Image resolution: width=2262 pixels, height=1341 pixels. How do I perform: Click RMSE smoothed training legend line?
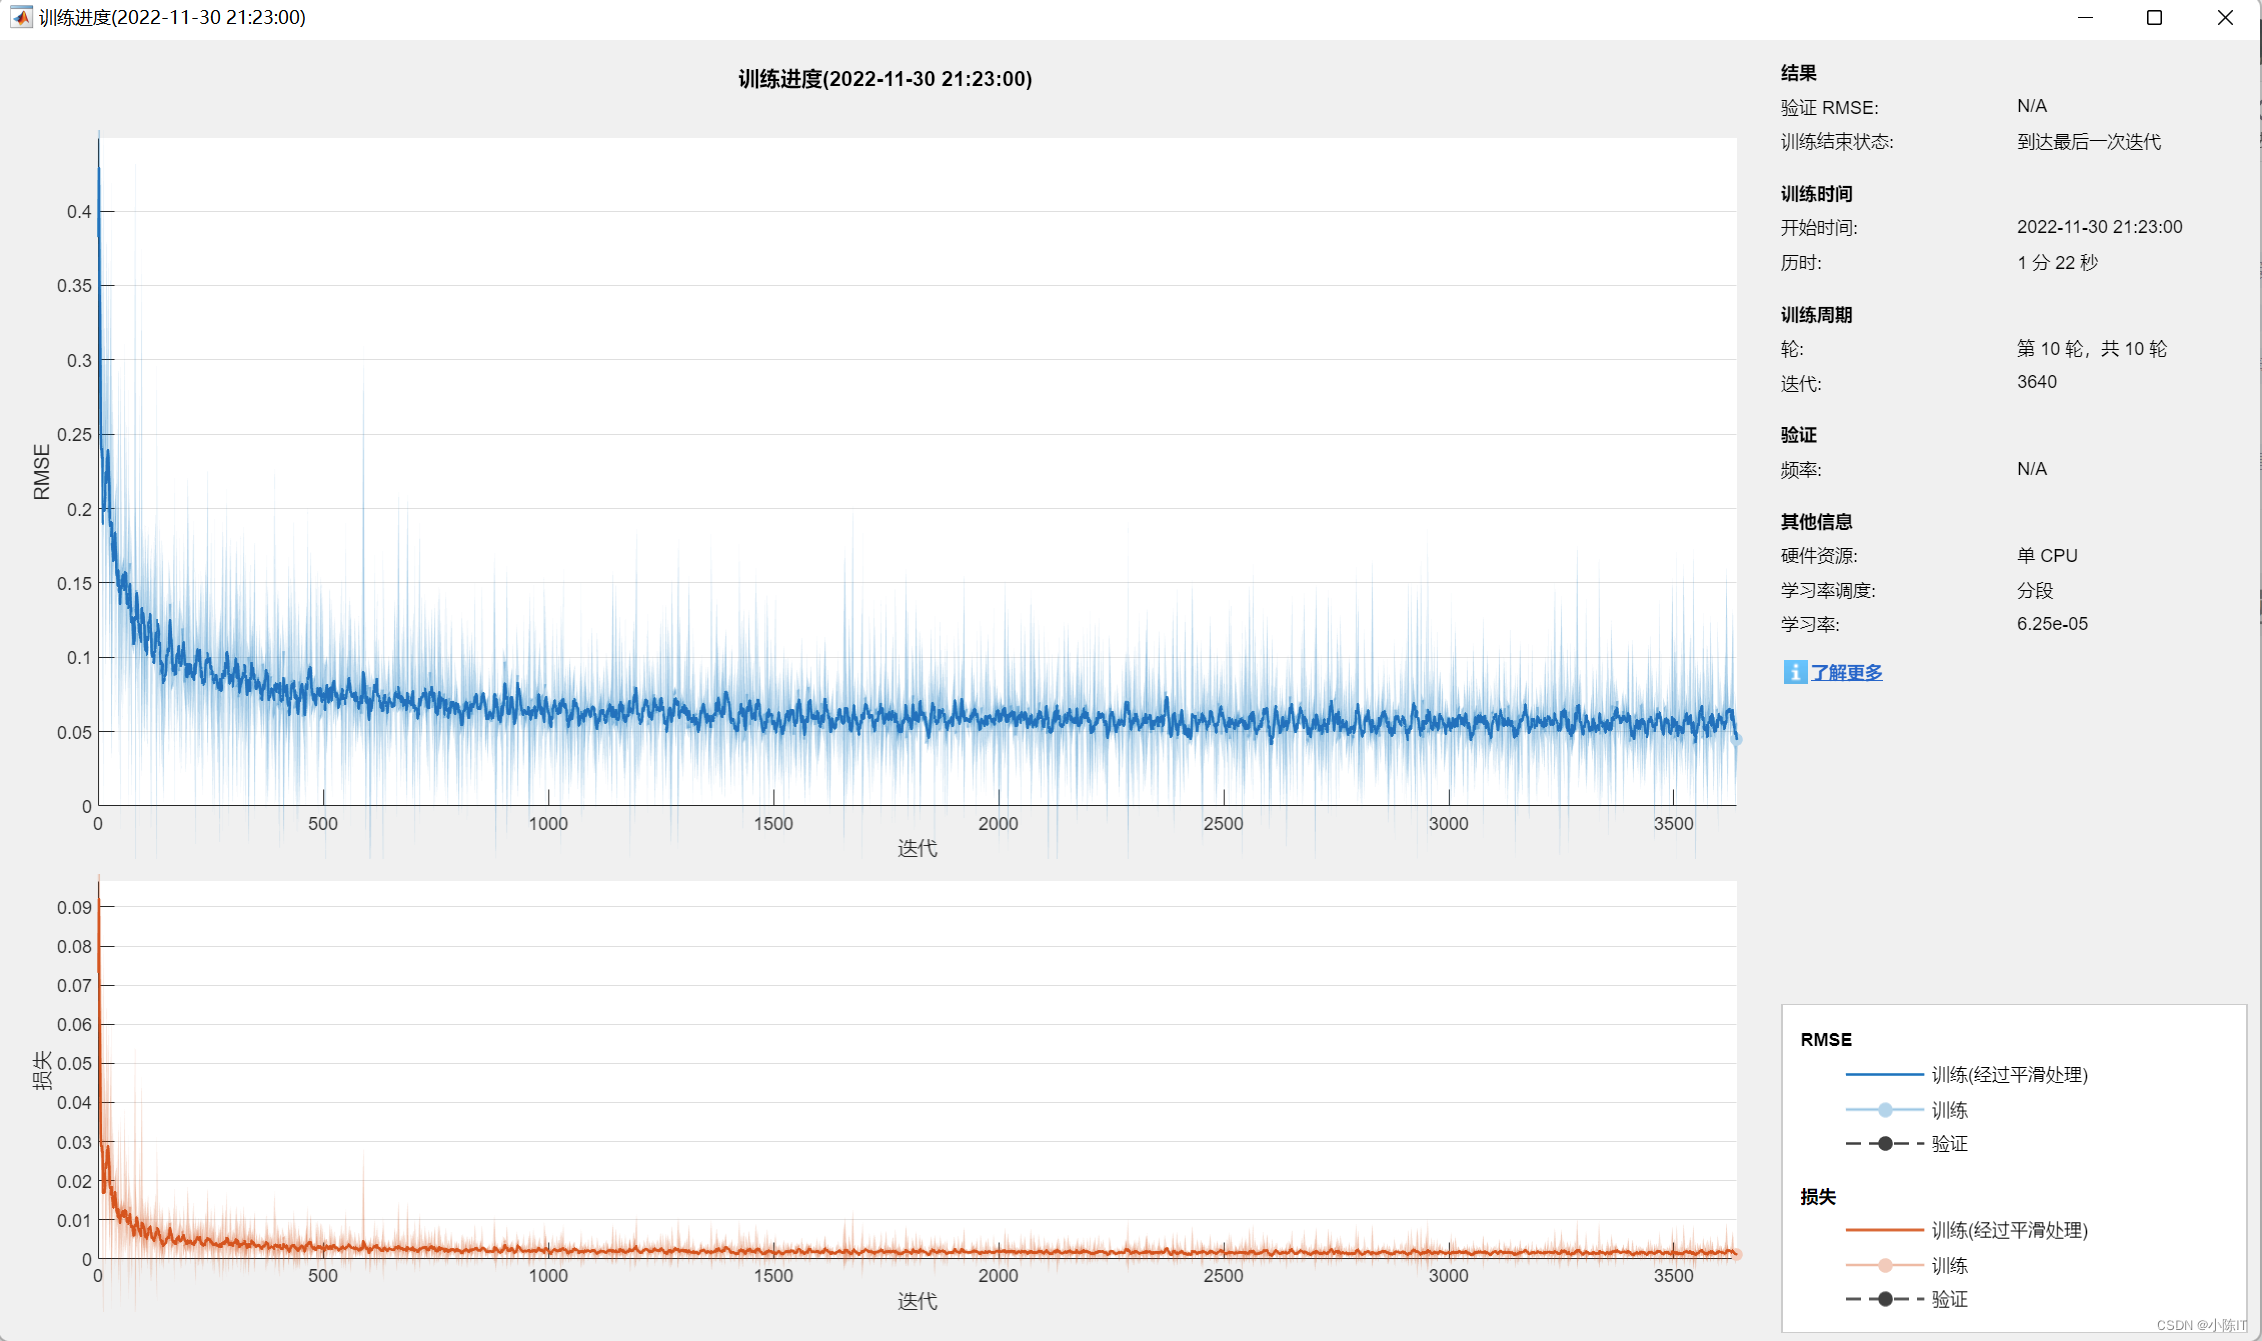pyautogui.click(x=1884, y=1074)
